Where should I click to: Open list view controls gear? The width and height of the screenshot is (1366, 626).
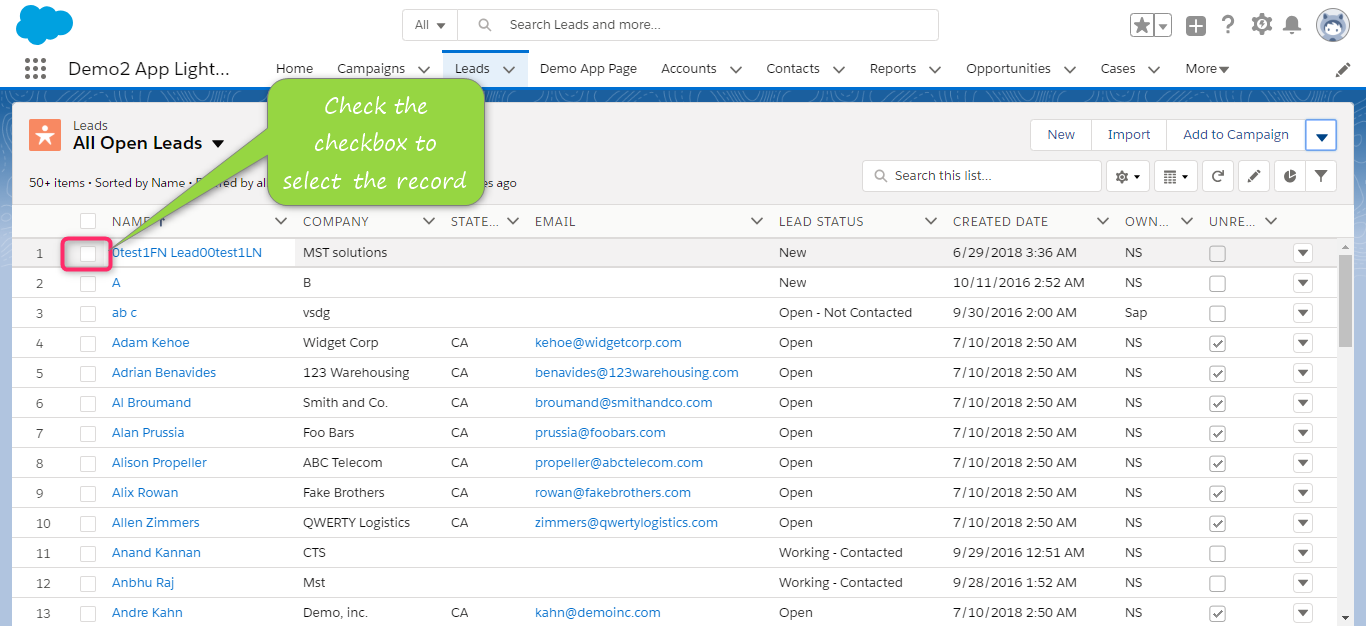coord(1128,176)
